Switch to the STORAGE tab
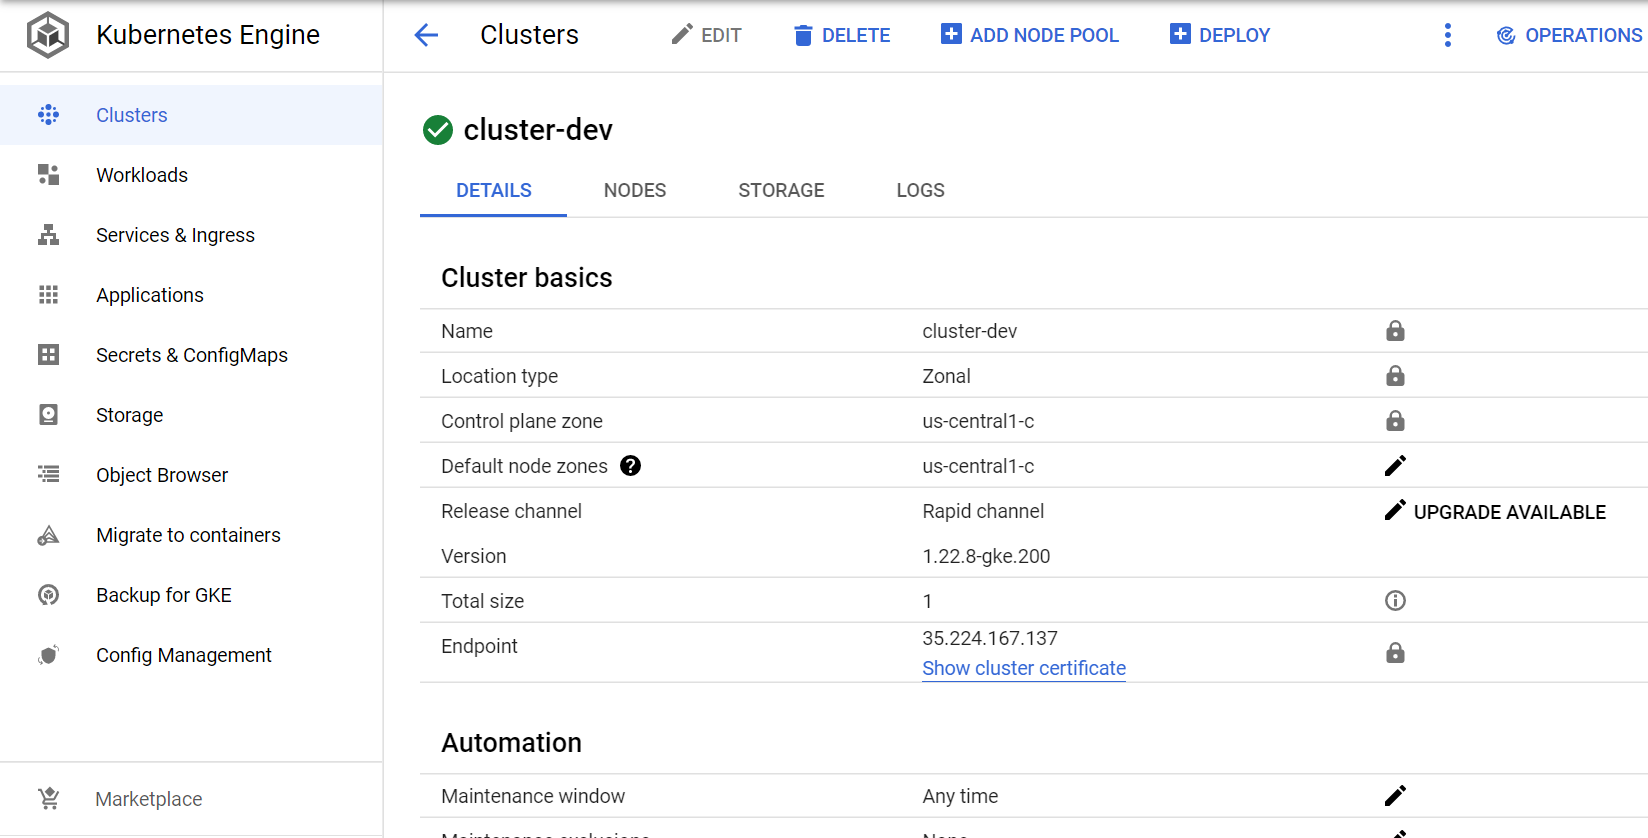Image resolution: width=1648 pixels, height=838 pixels. (x=781, y=190)
